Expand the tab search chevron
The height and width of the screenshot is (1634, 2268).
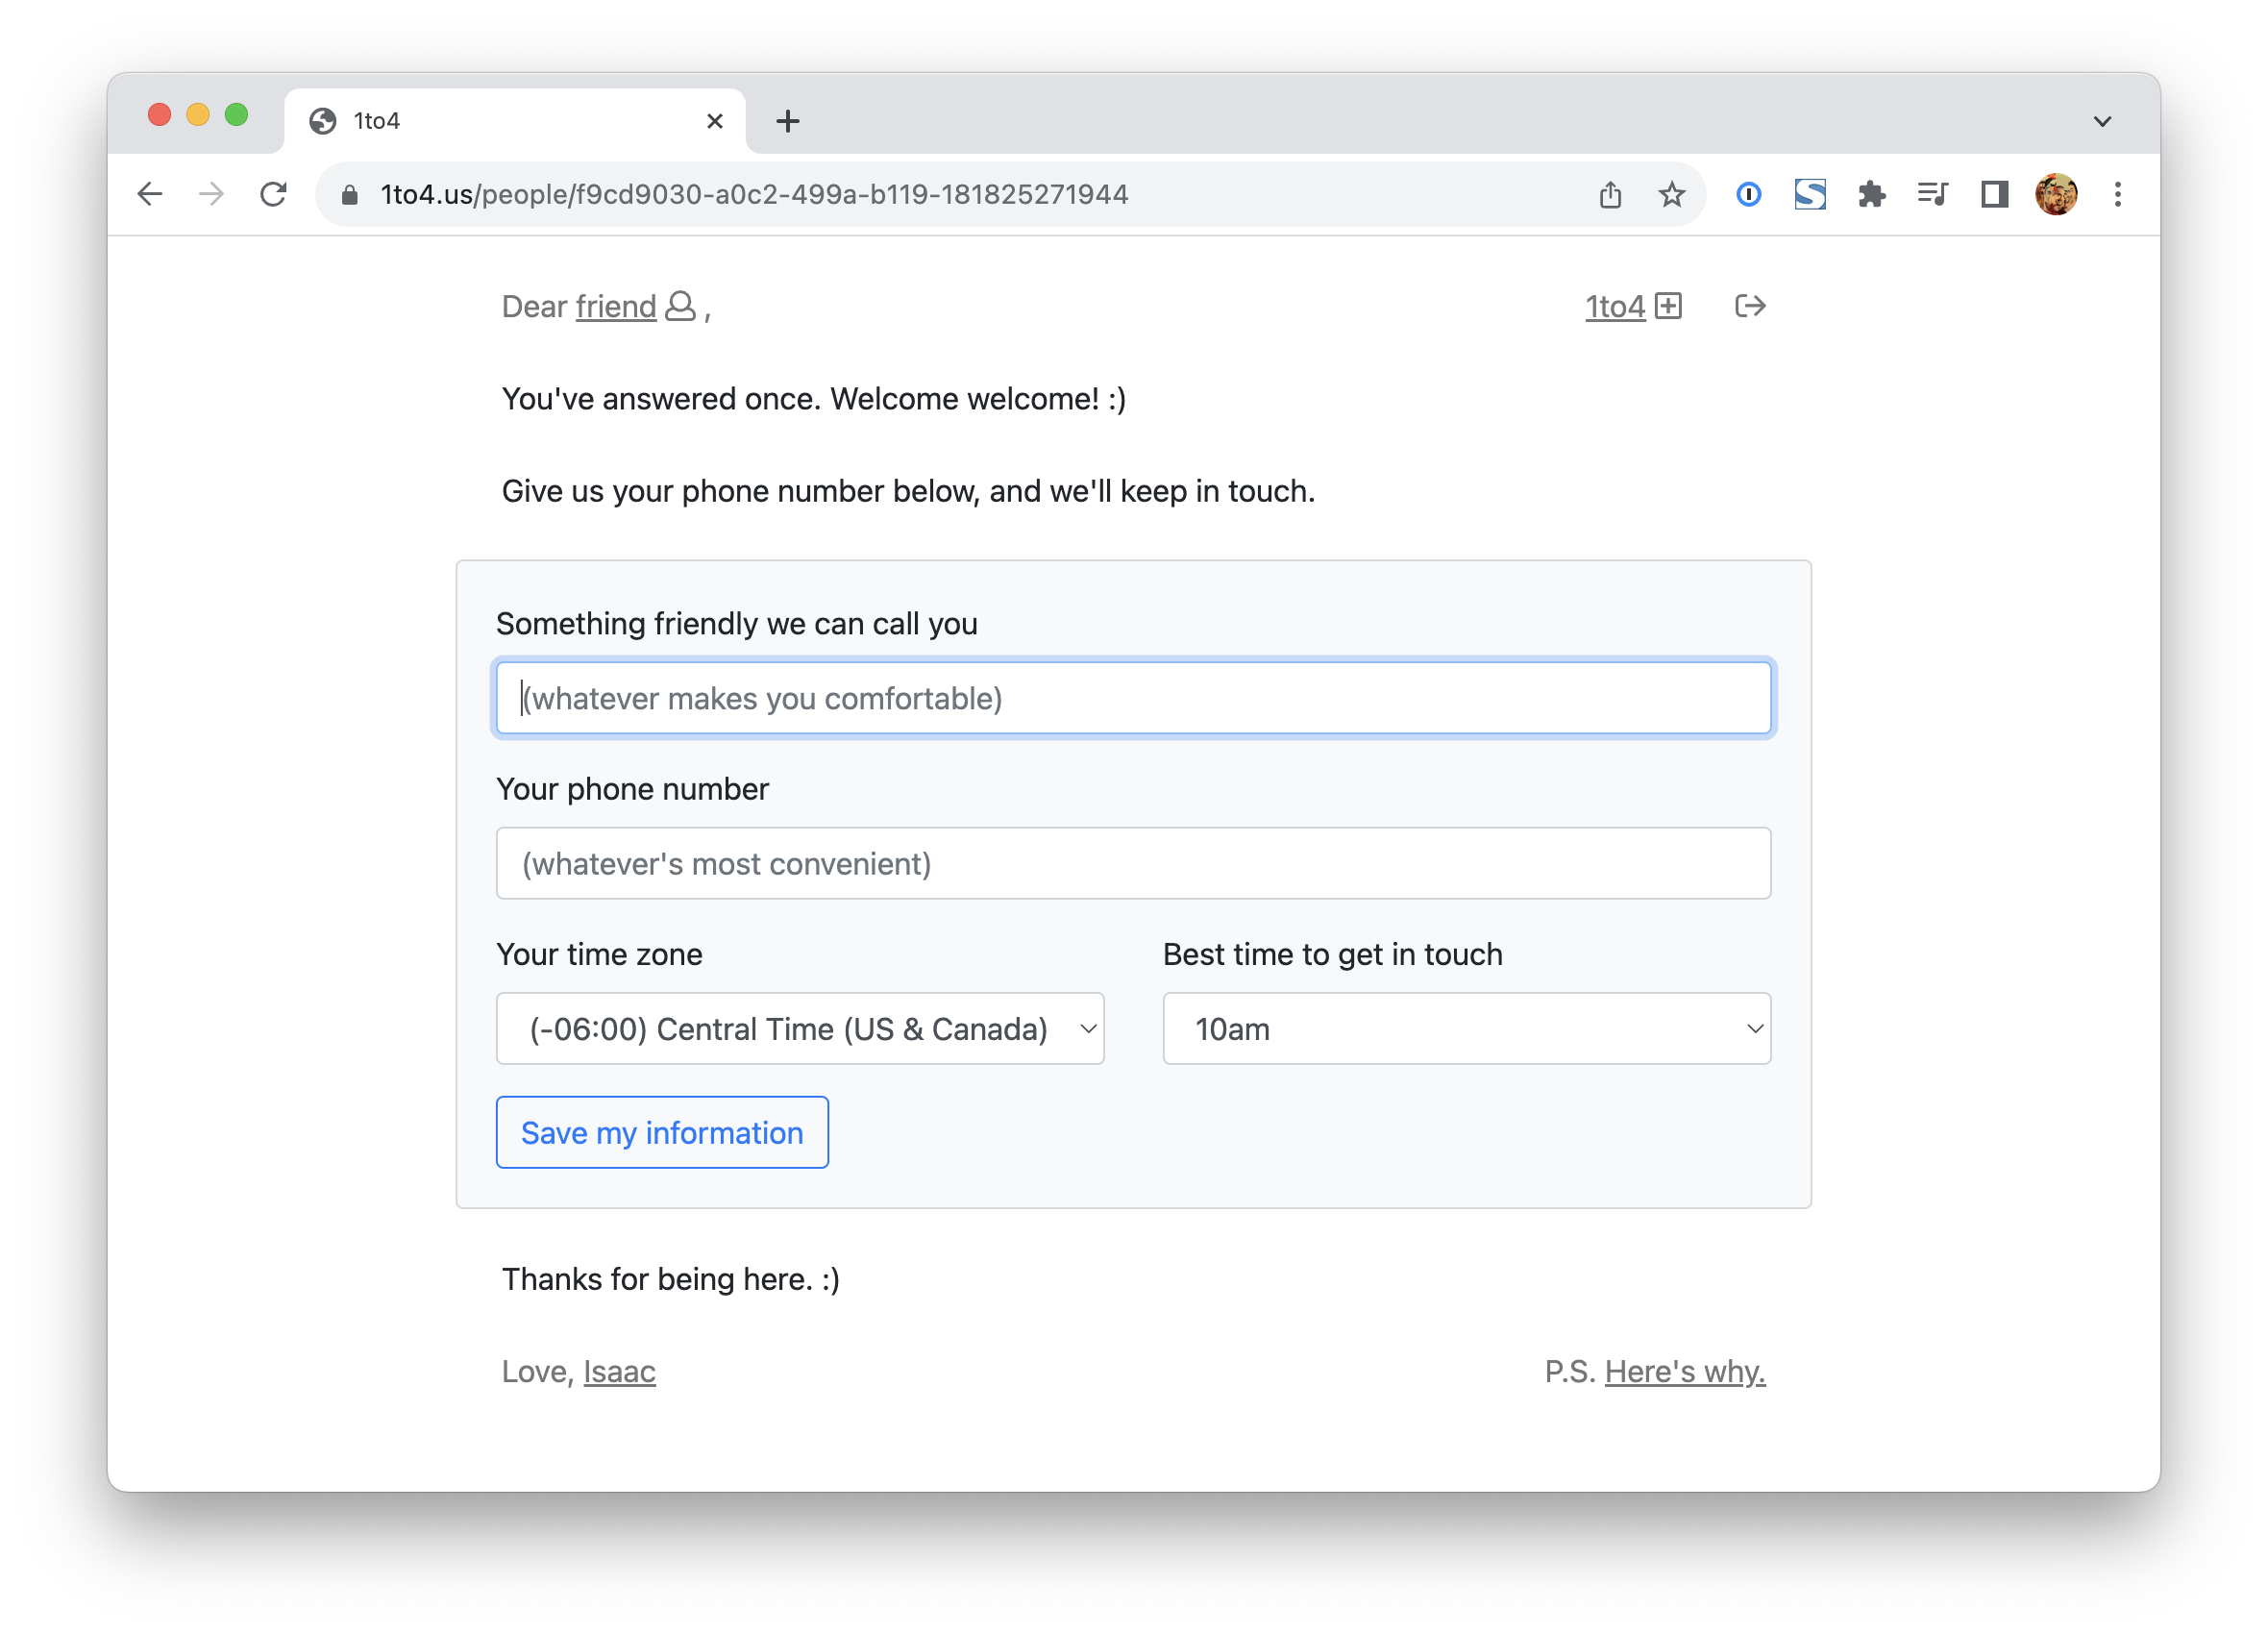[x=2102, y=121]
